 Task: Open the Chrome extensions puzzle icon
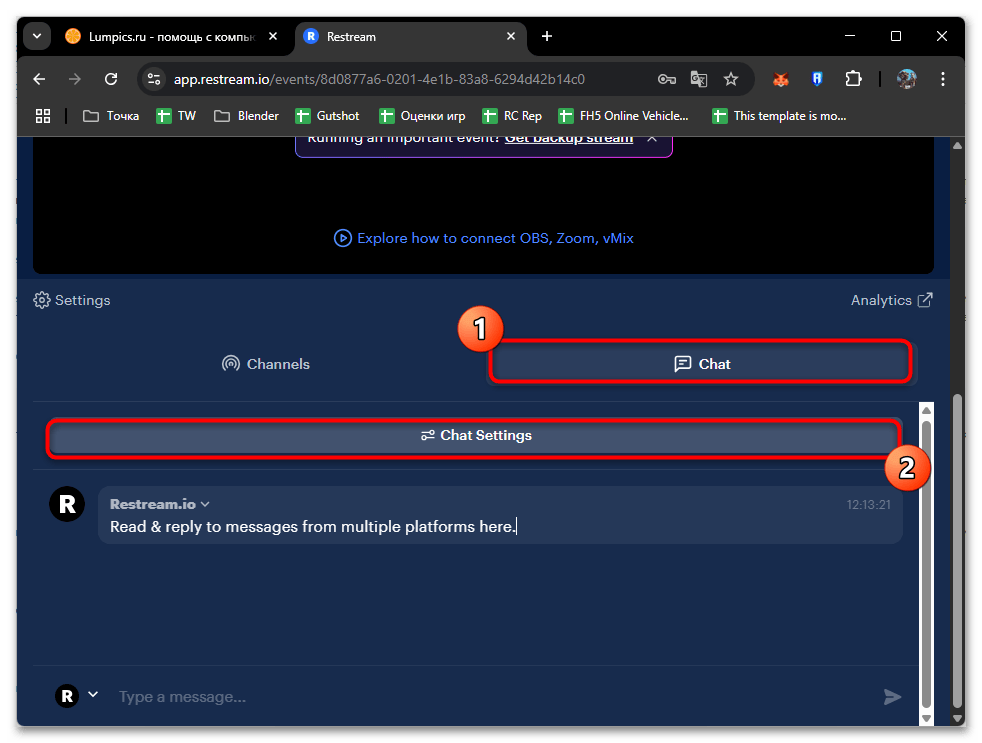pyautogui.click(x=853, y=79)
